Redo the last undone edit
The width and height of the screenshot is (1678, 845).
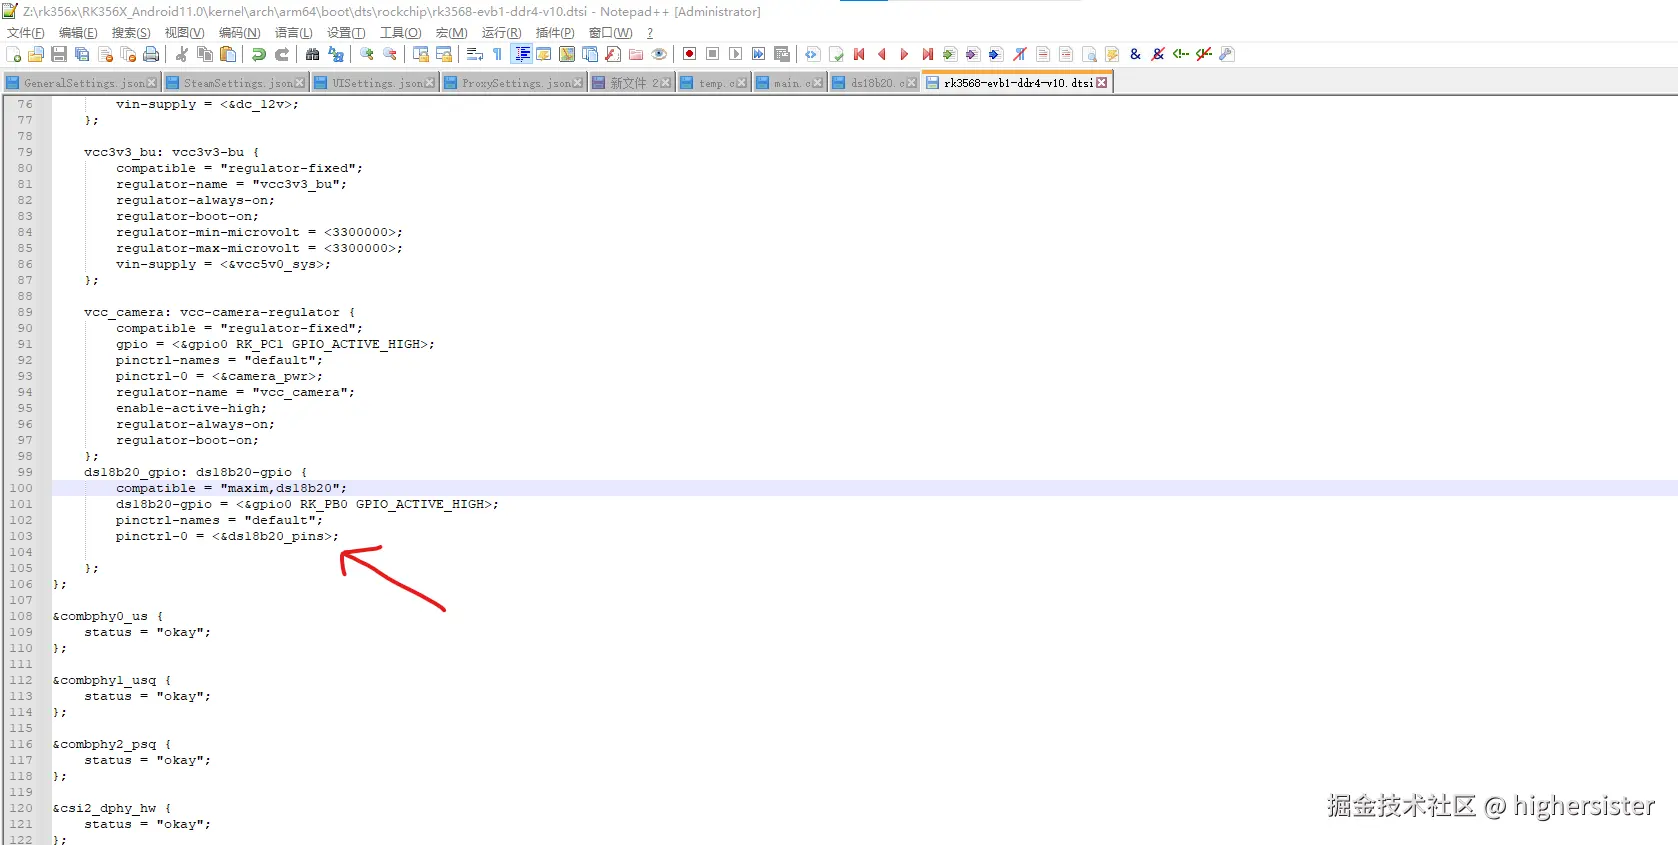point(282,54)
